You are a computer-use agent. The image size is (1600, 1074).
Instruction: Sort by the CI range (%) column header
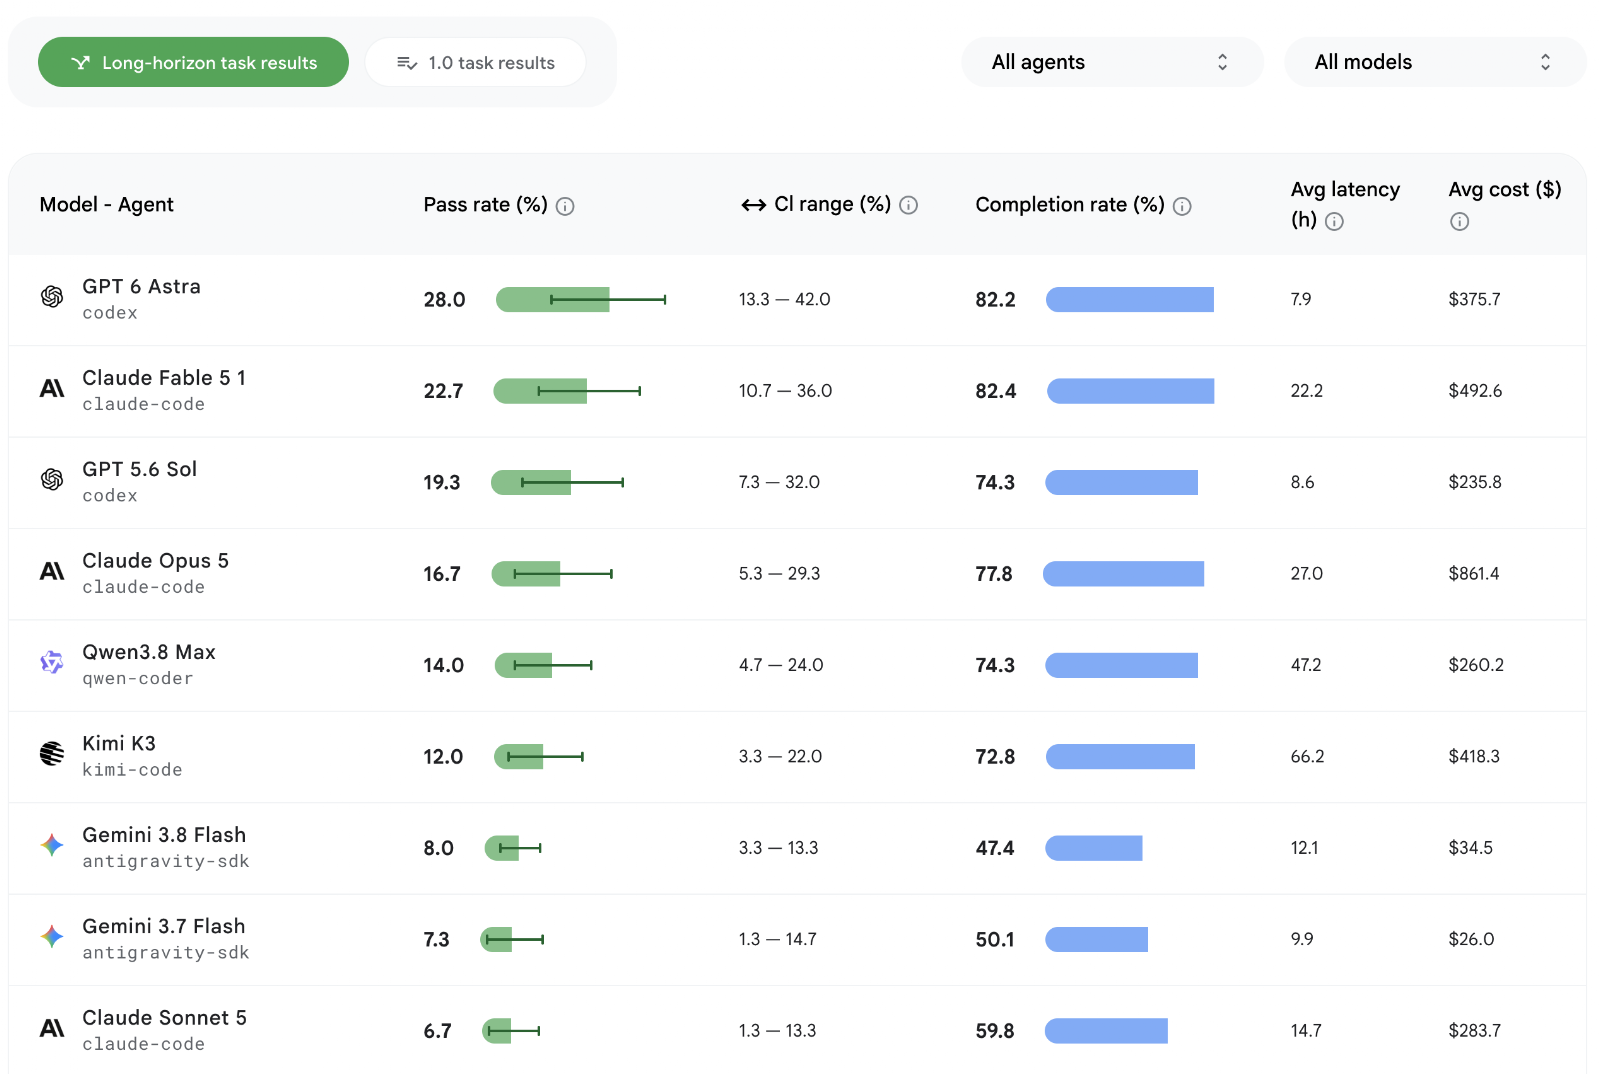[x=832, y=205]
